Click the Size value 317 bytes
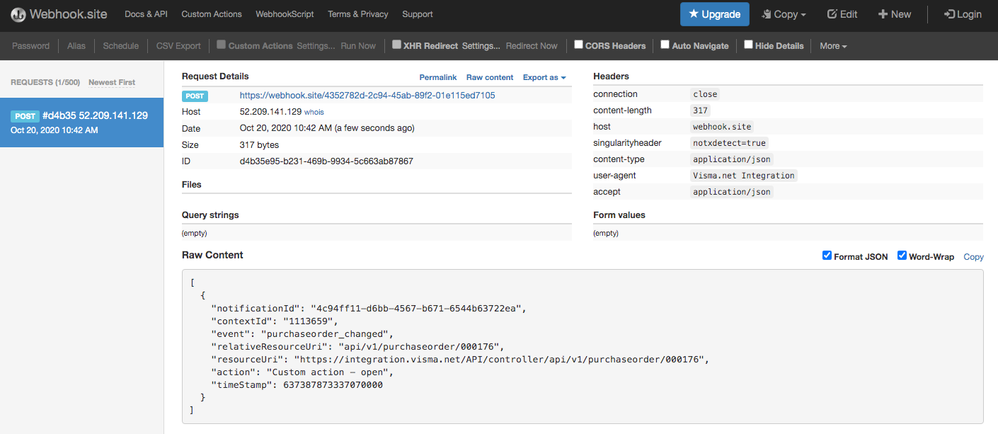The height and width of the screenshot is (434, 998). pyautogui.click(x=260, y=145)
